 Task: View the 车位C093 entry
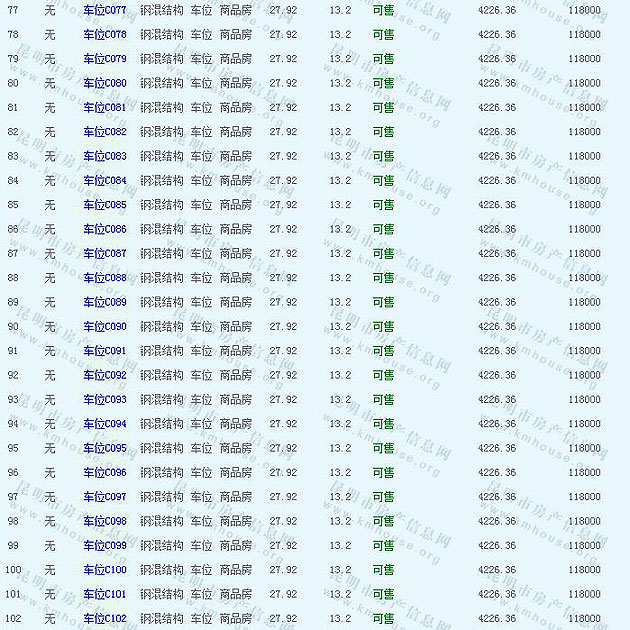click(105, 399)
